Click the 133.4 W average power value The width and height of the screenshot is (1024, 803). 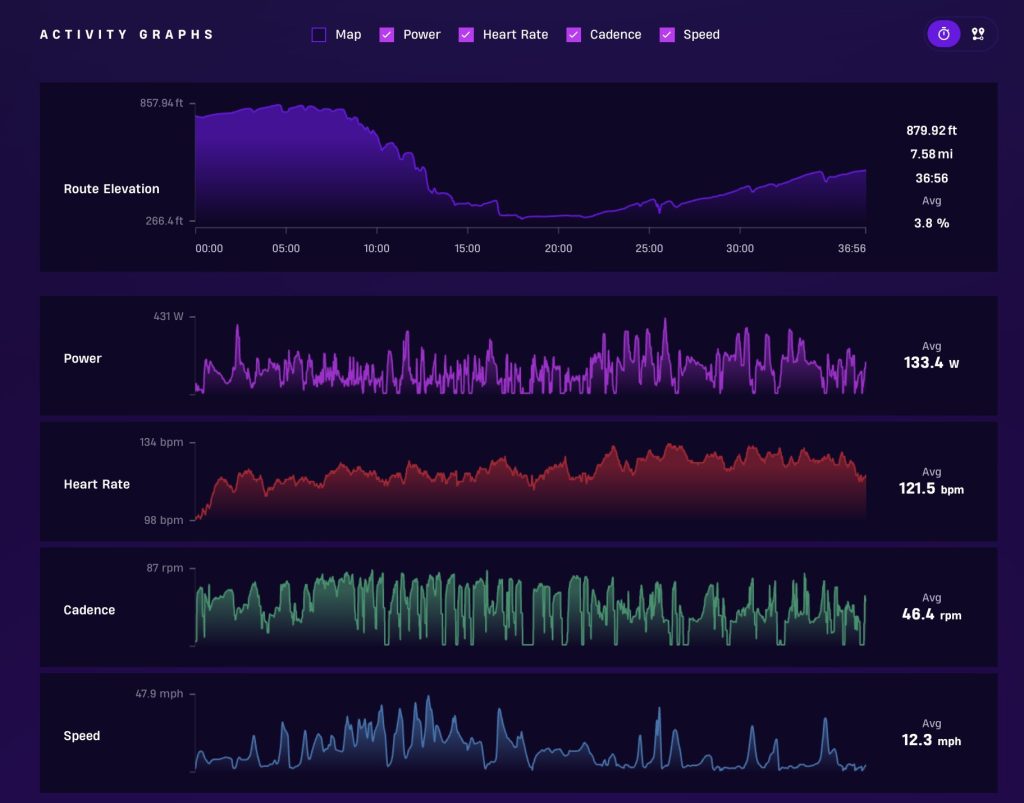[931, 363]
